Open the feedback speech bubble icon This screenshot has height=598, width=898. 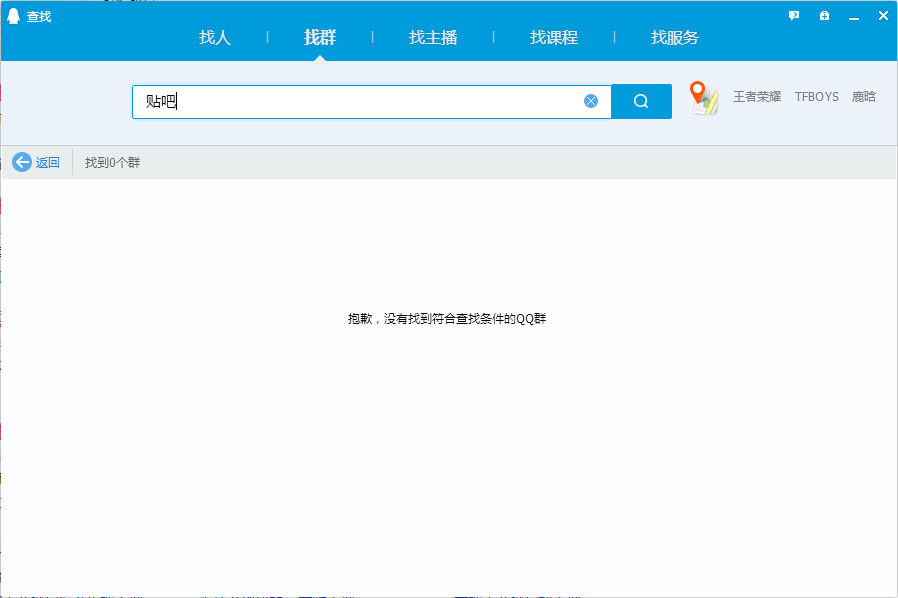point(794,16)
